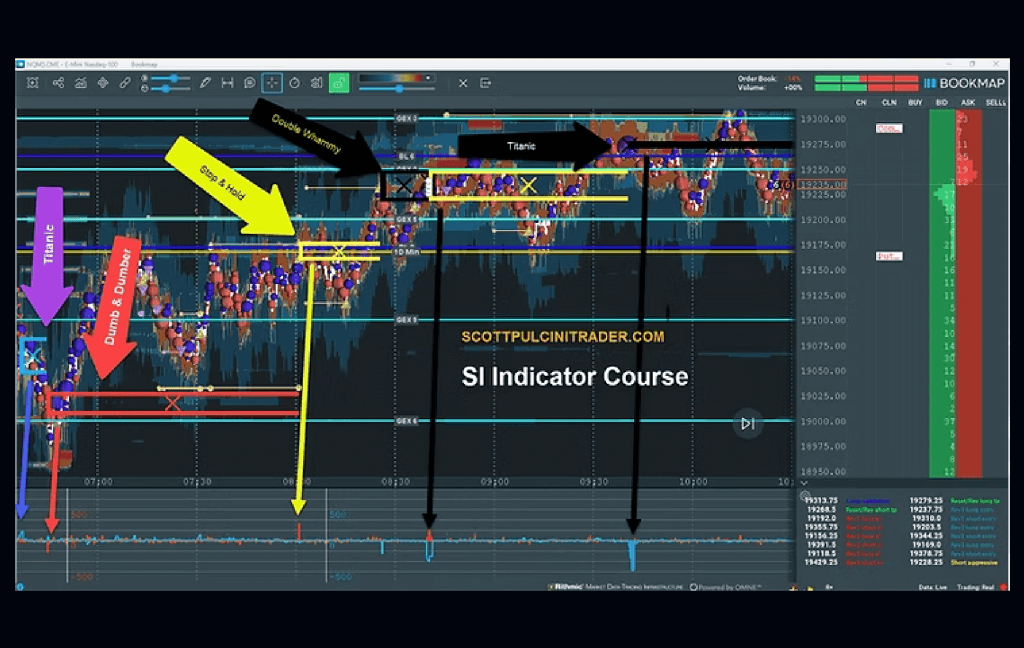
Task: Click the four-way move diamond icon
Action: tap(103, 83)
